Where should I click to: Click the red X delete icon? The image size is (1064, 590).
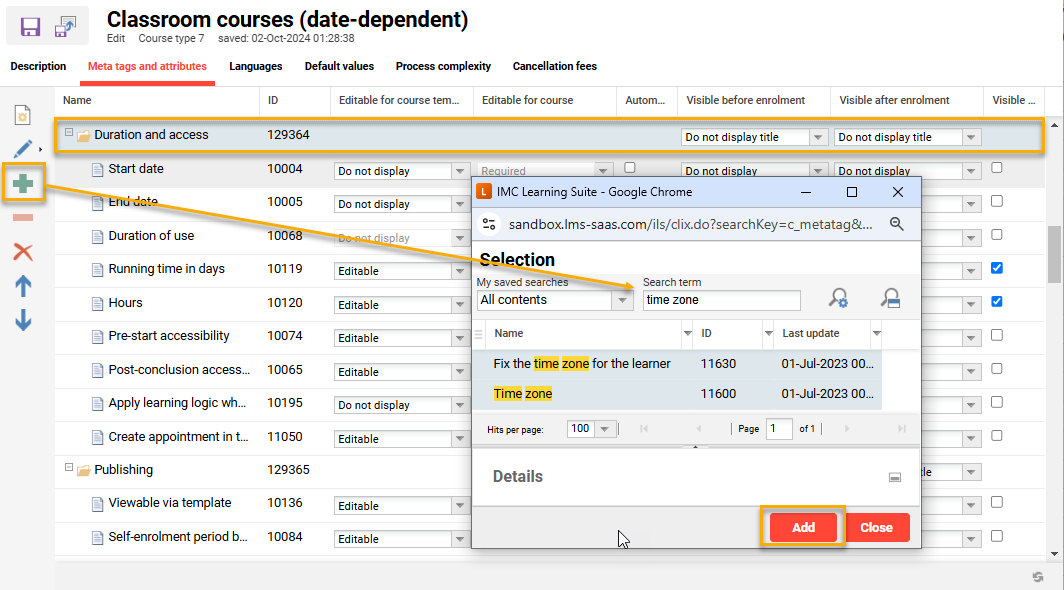click(x=23, y=251)
